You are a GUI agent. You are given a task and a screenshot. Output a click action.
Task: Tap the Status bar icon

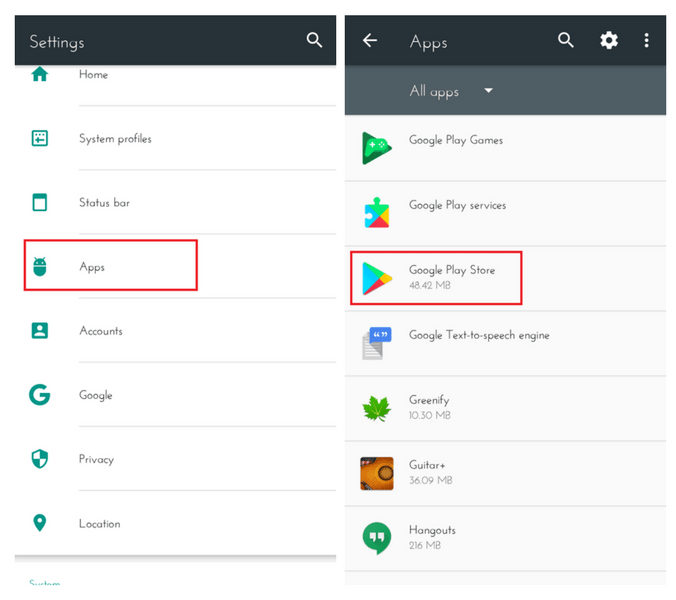point(40,202)
